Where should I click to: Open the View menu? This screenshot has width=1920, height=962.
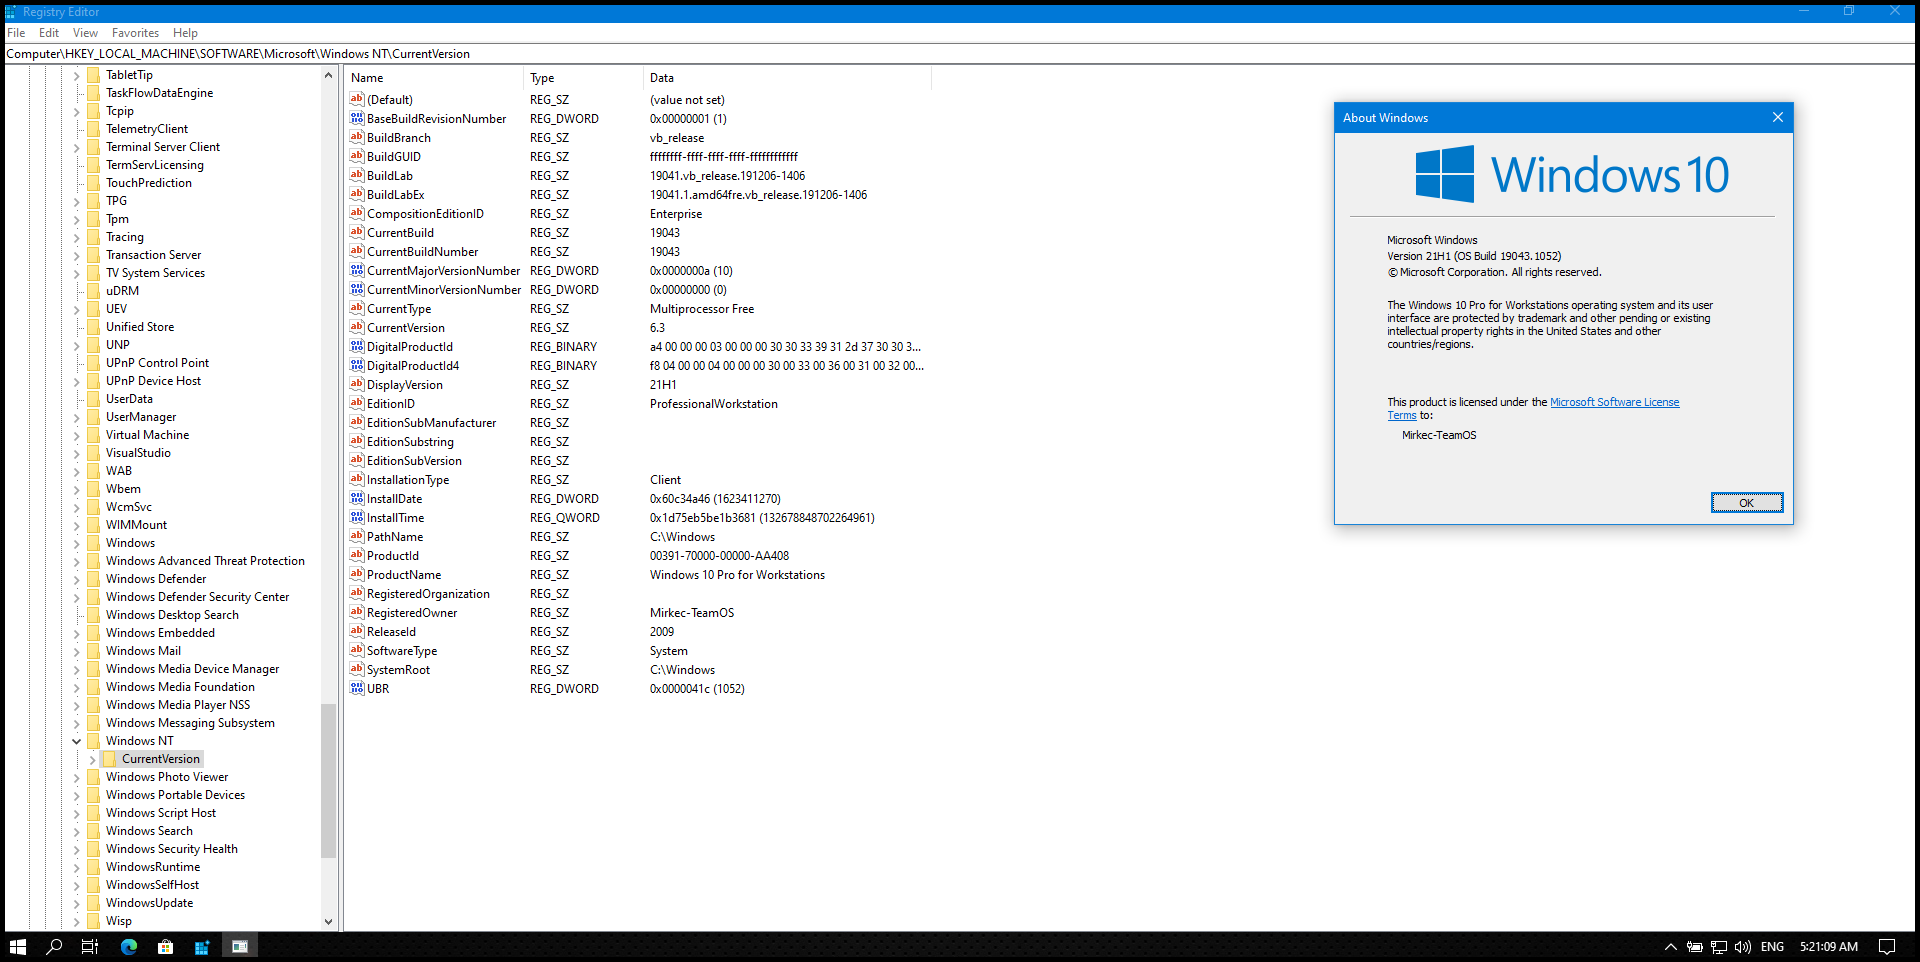(x=85, y=33)
